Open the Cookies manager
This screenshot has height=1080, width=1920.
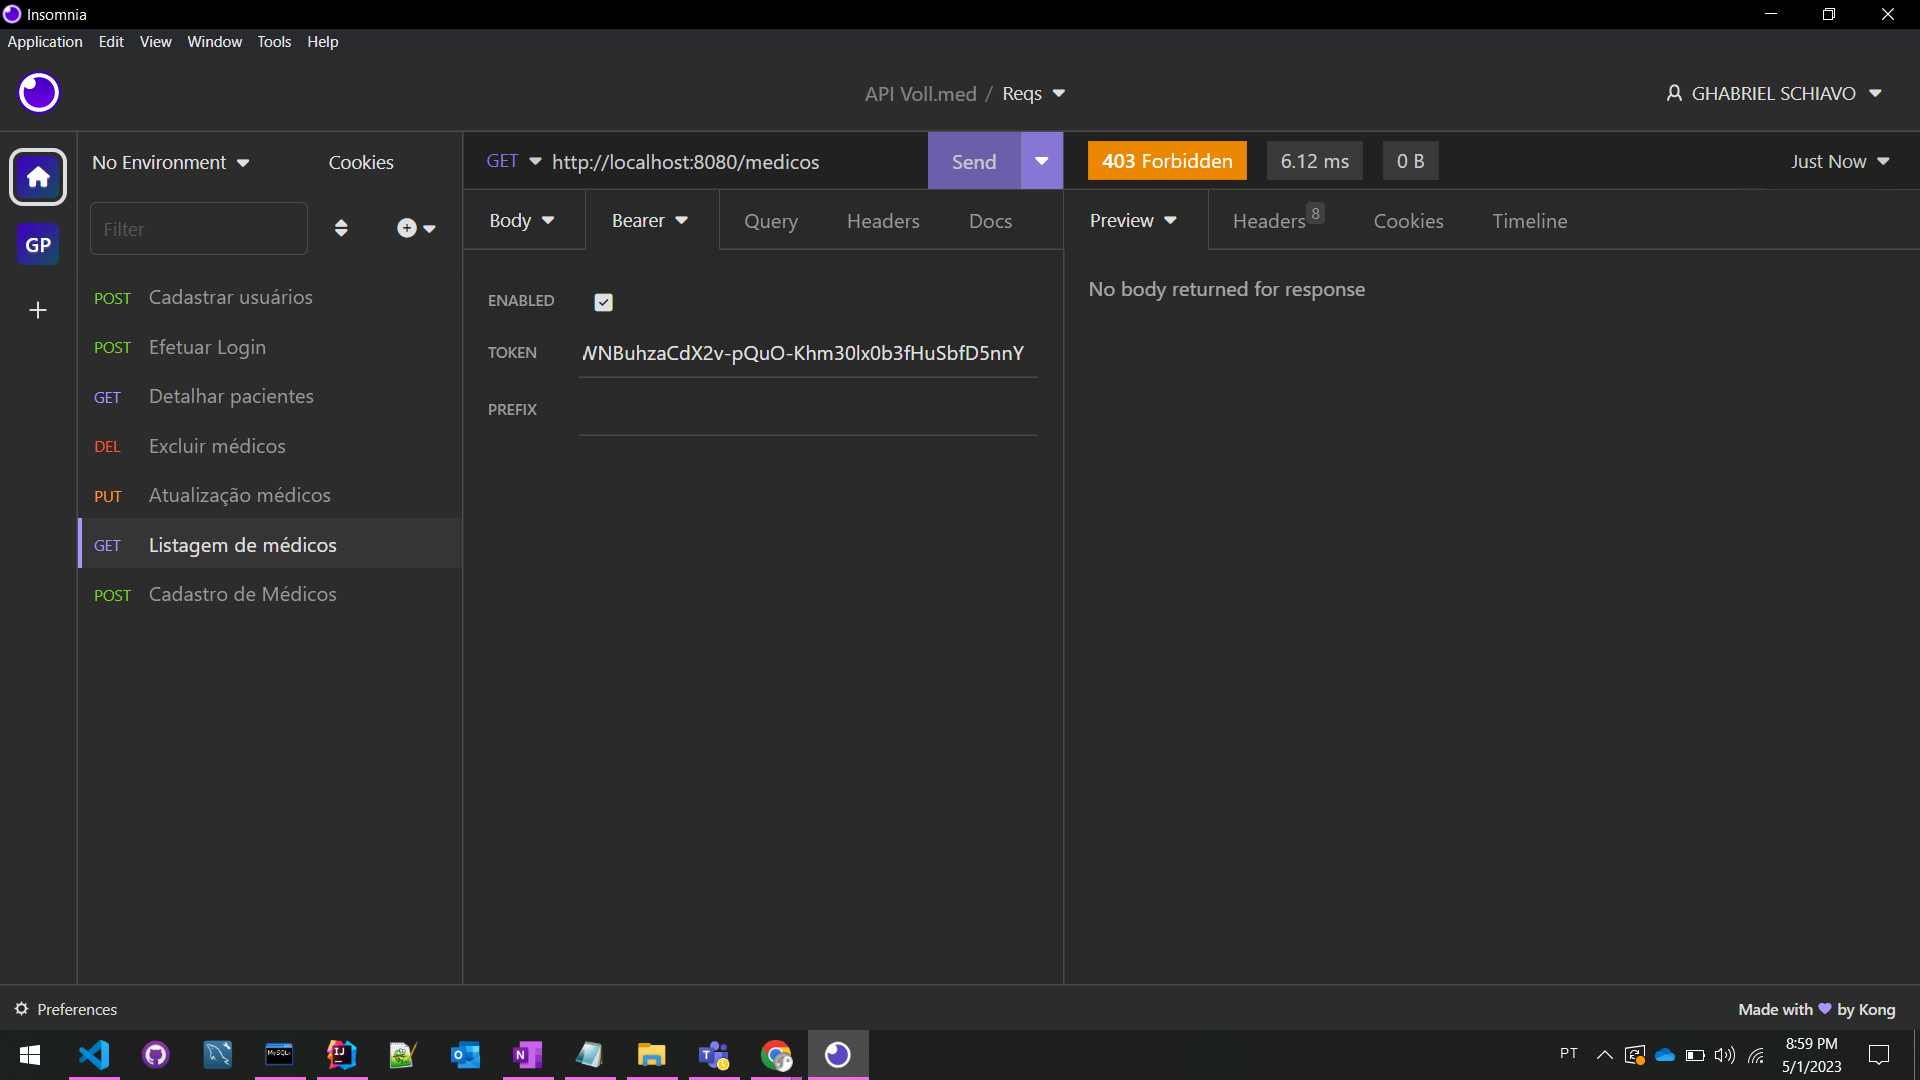click(x=361, y=161)
